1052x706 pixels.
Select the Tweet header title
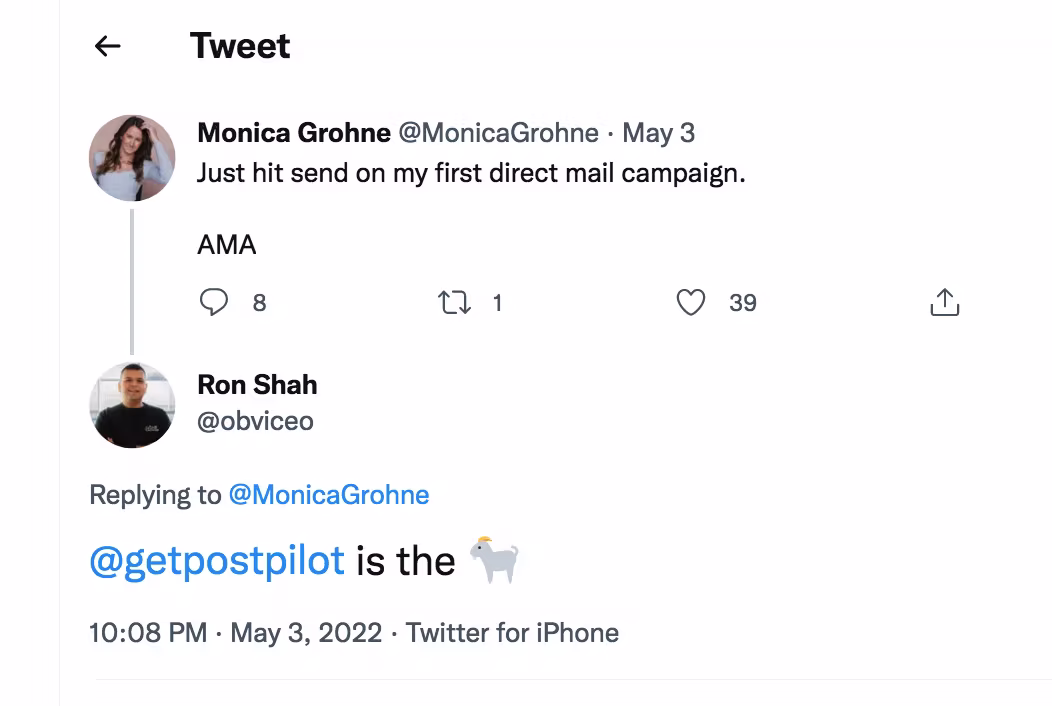coord(240,45)
